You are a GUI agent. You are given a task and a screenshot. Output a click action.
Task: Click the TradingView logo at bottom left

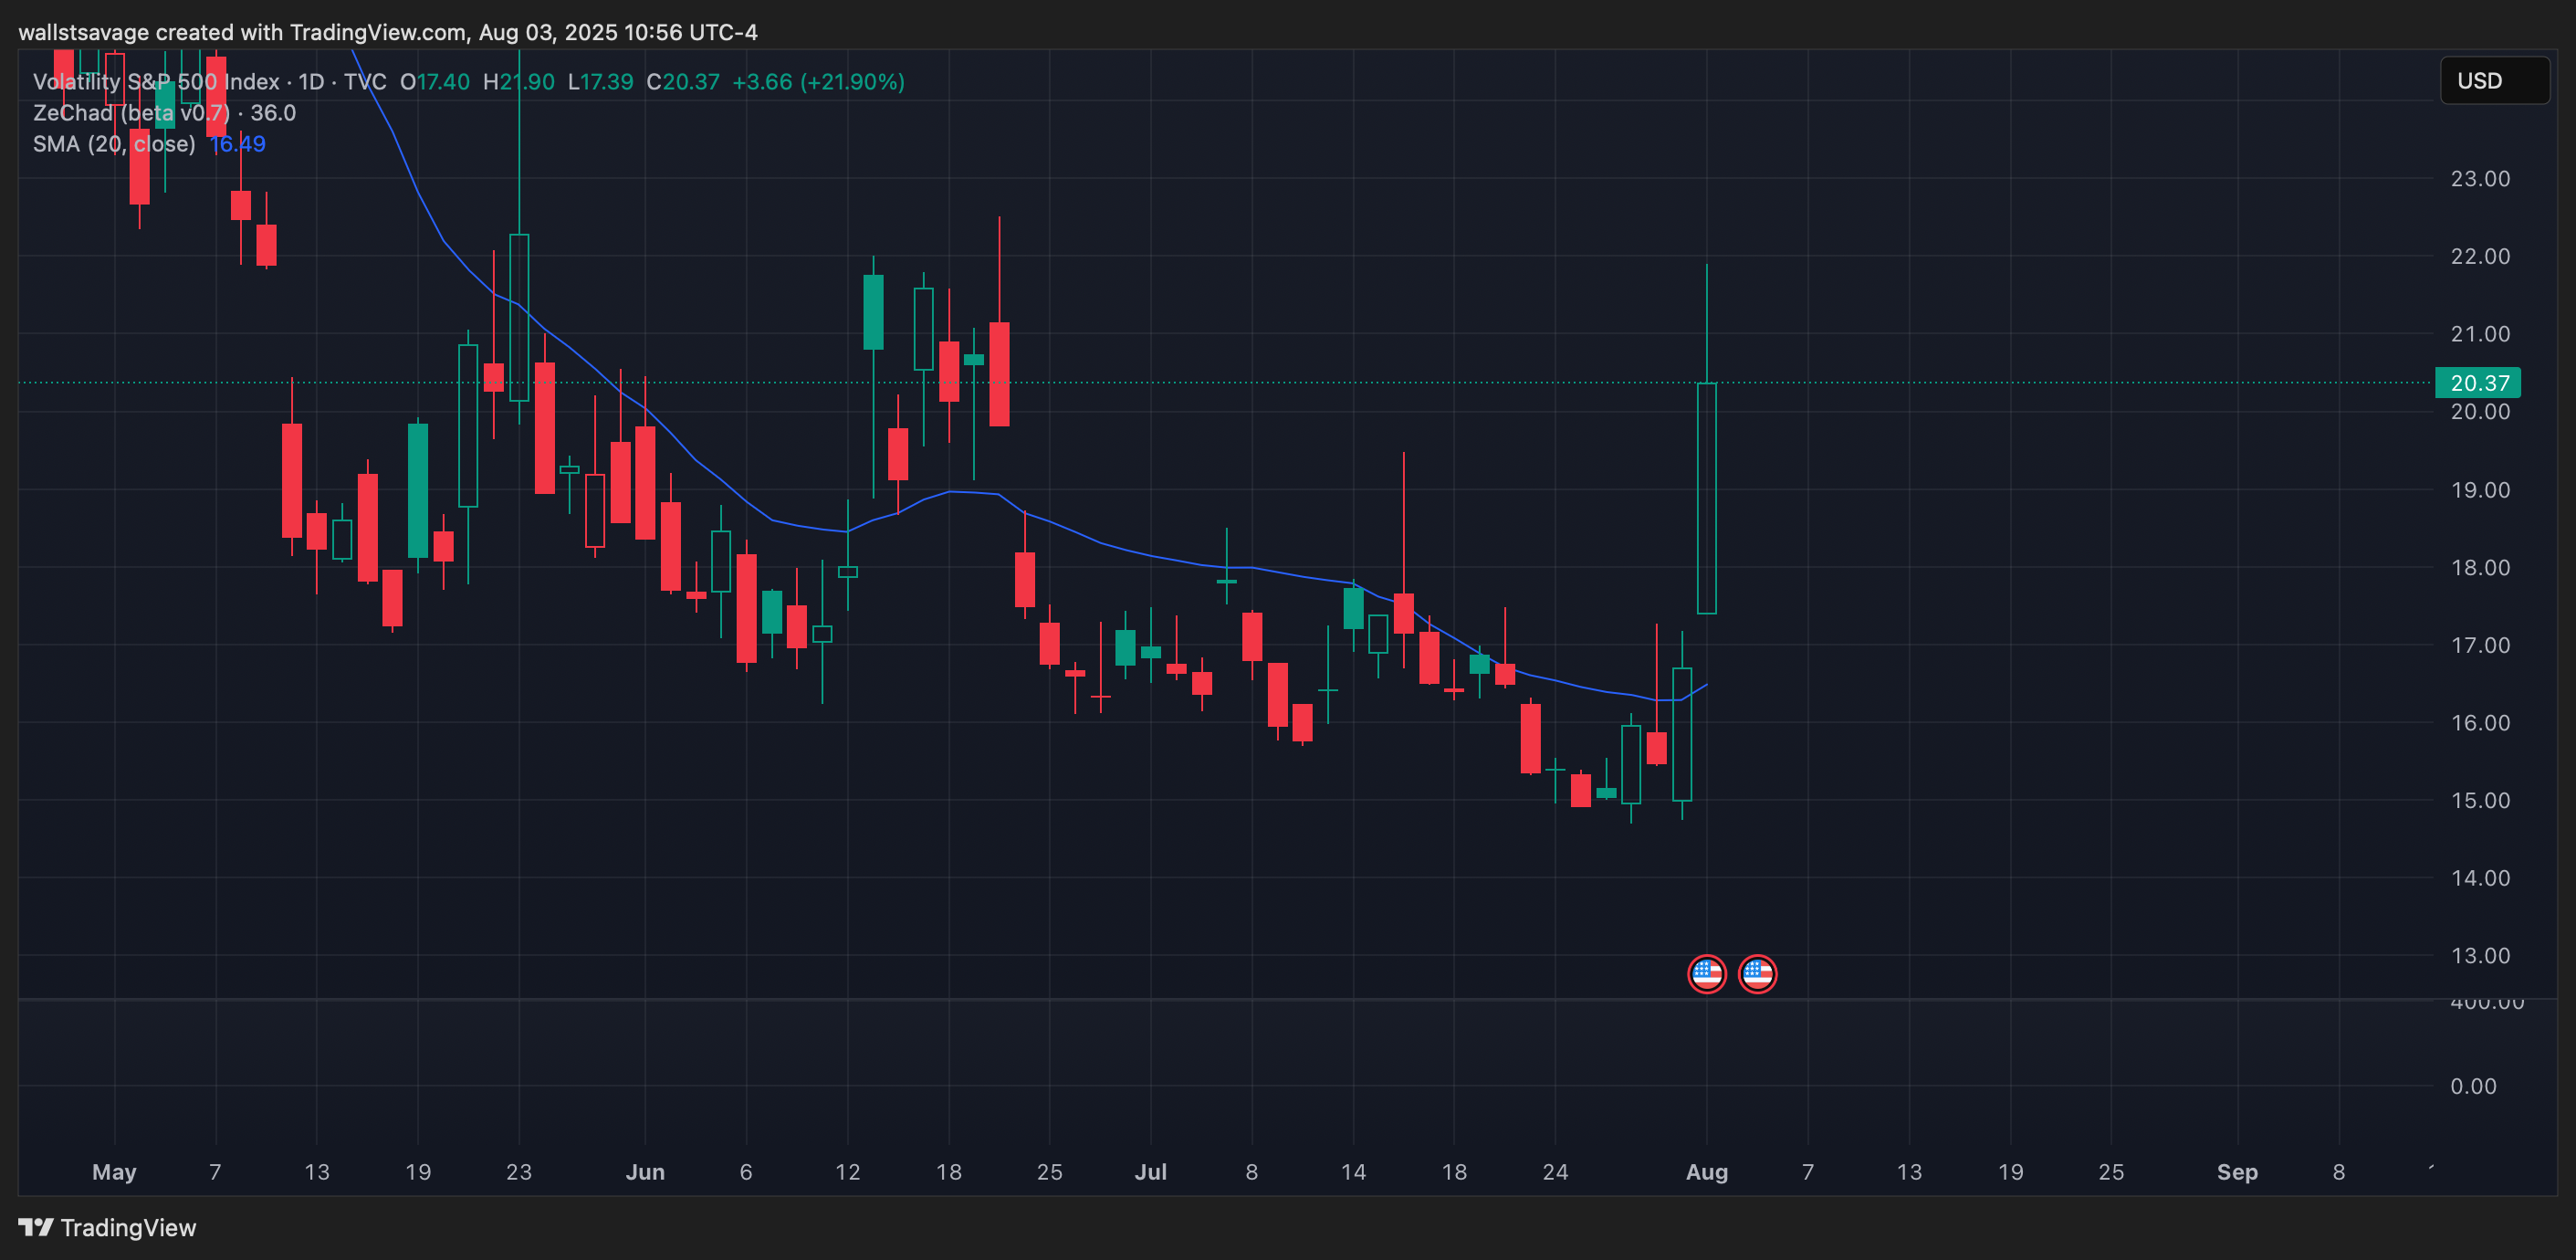point(107,1227)
